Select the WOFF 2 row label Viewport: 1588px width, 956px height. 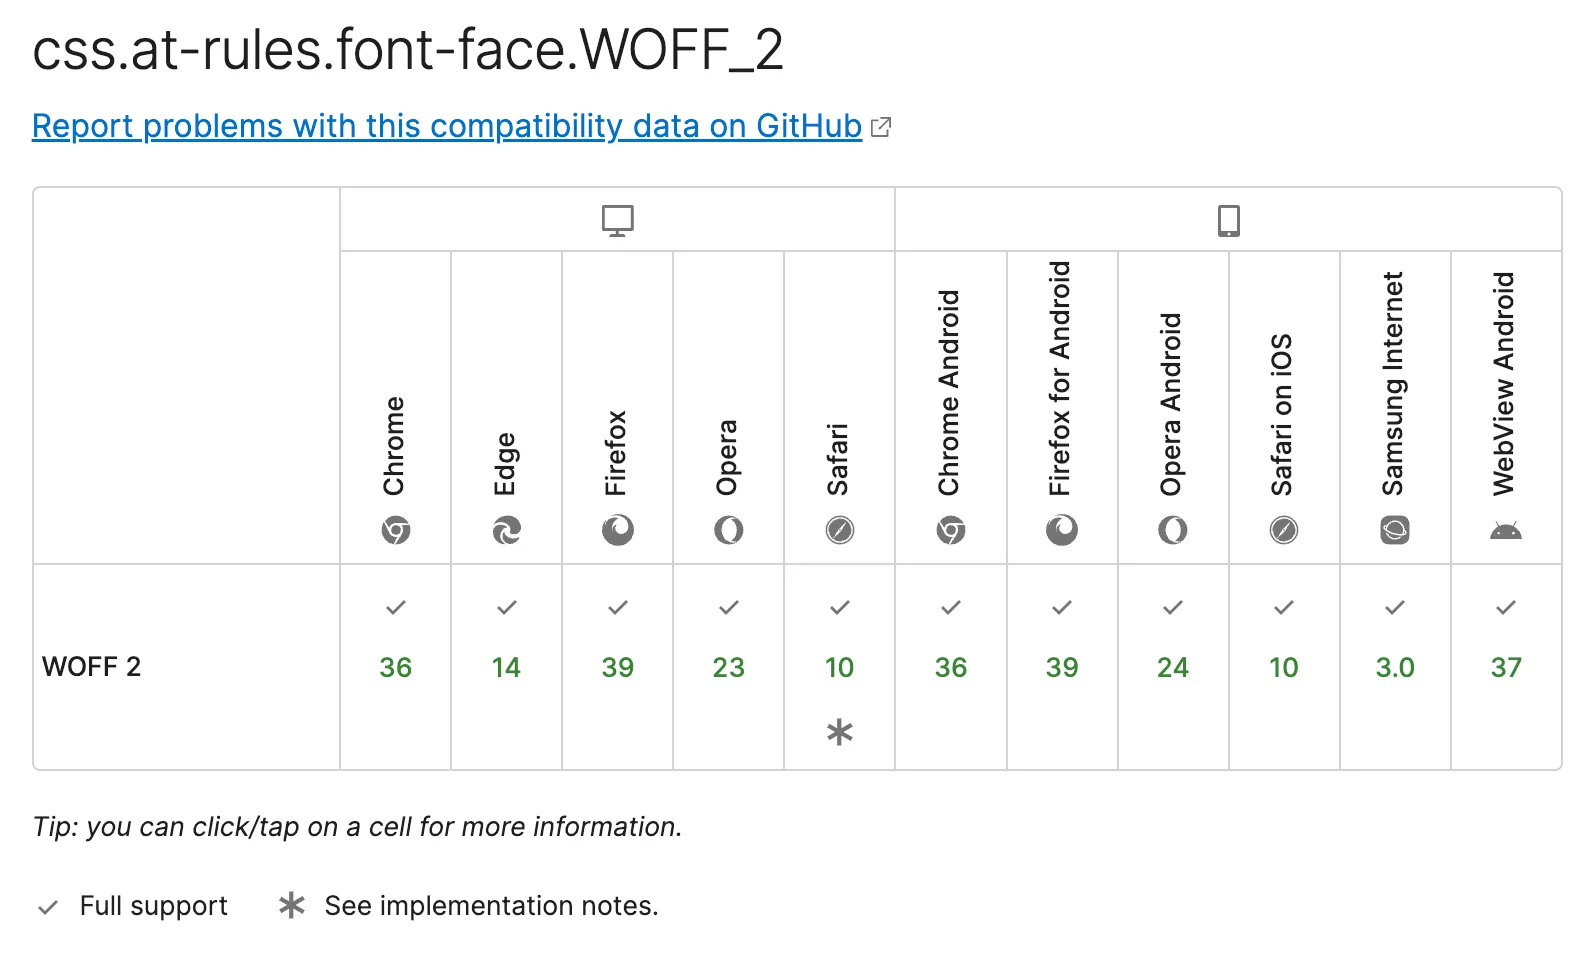click(x=93, y=667)
